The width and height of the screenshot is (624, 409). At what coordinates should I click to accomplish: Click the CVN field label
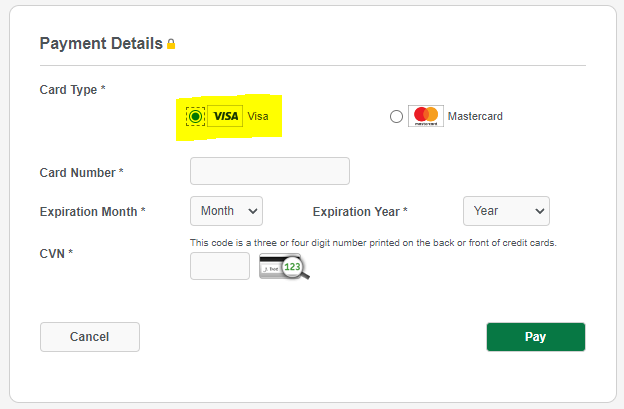pyautogui.click(x=56, y=253)
